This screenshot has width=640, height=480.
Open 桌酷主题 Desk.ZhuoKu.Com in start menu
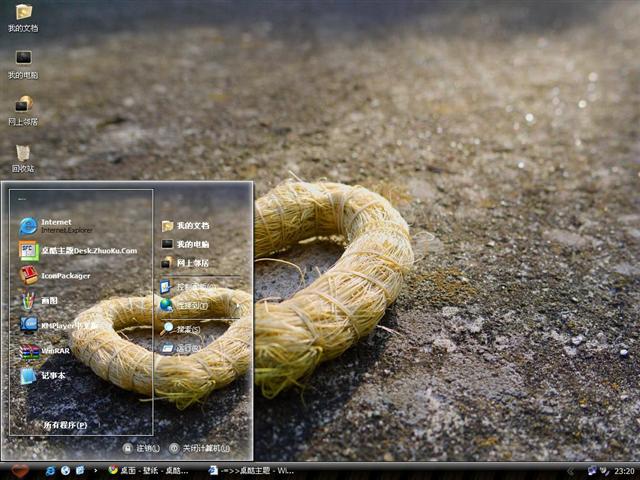[x=78, y=251]
